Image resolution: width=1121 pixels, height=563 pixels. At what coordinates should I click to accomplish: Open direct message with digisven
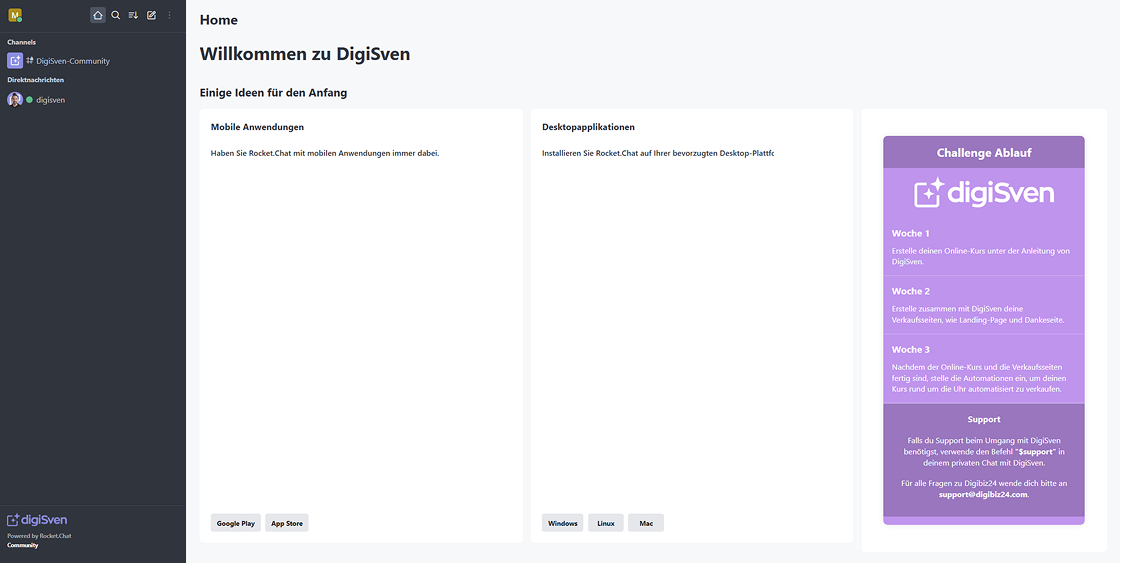[51, 100]
